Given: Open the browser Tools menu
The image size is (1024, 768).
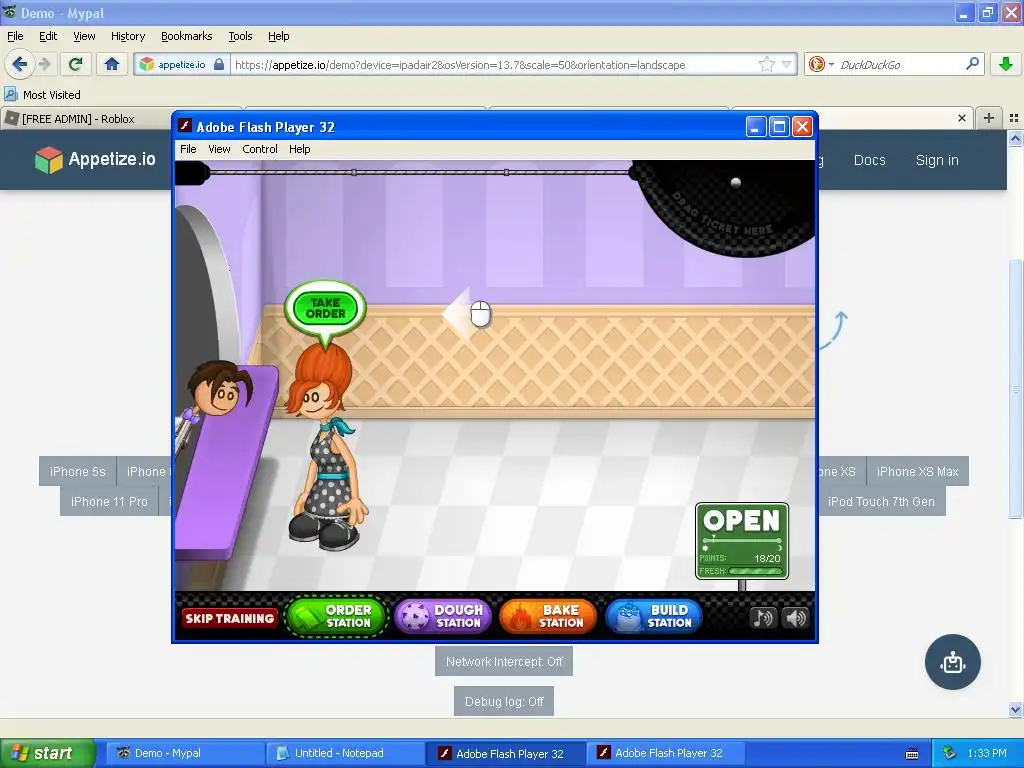Looking at the screenshot, I should point(240,36).
